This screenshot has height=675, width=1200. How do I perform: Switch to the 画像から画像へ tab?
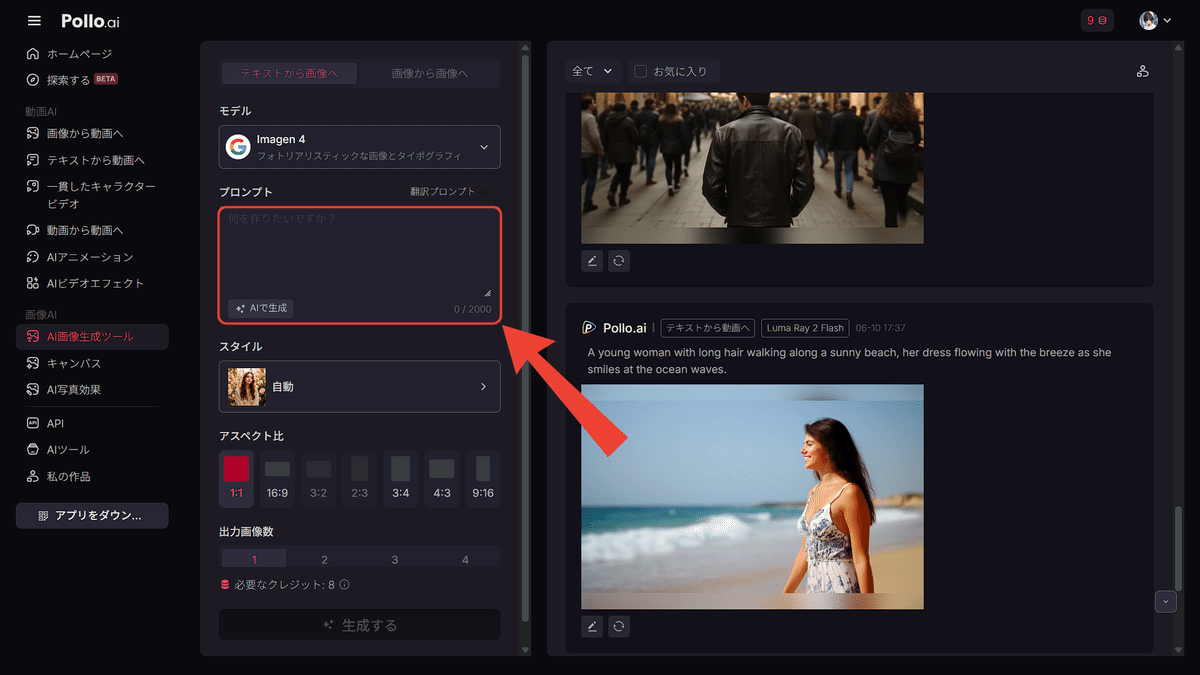point(430,73)
